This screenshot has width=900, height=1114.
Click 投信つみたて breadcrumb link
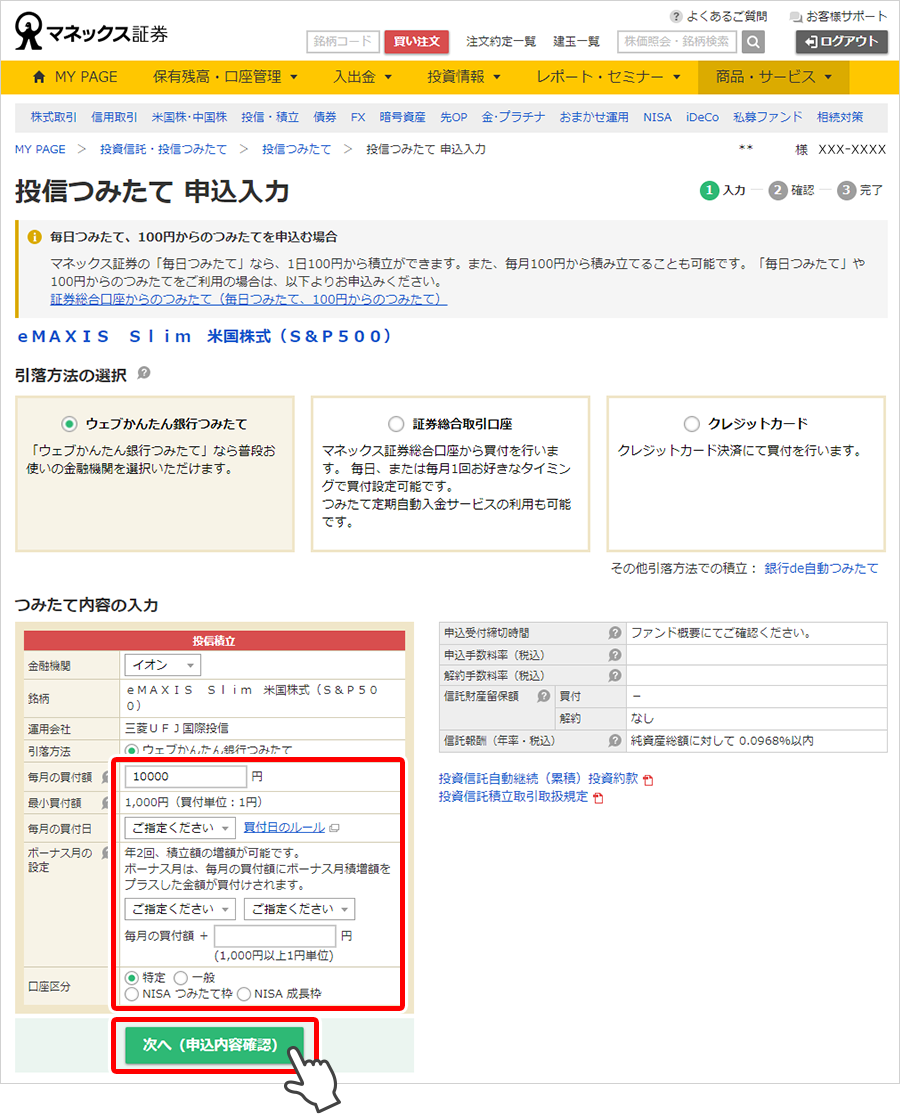click(x=296, y=149)
